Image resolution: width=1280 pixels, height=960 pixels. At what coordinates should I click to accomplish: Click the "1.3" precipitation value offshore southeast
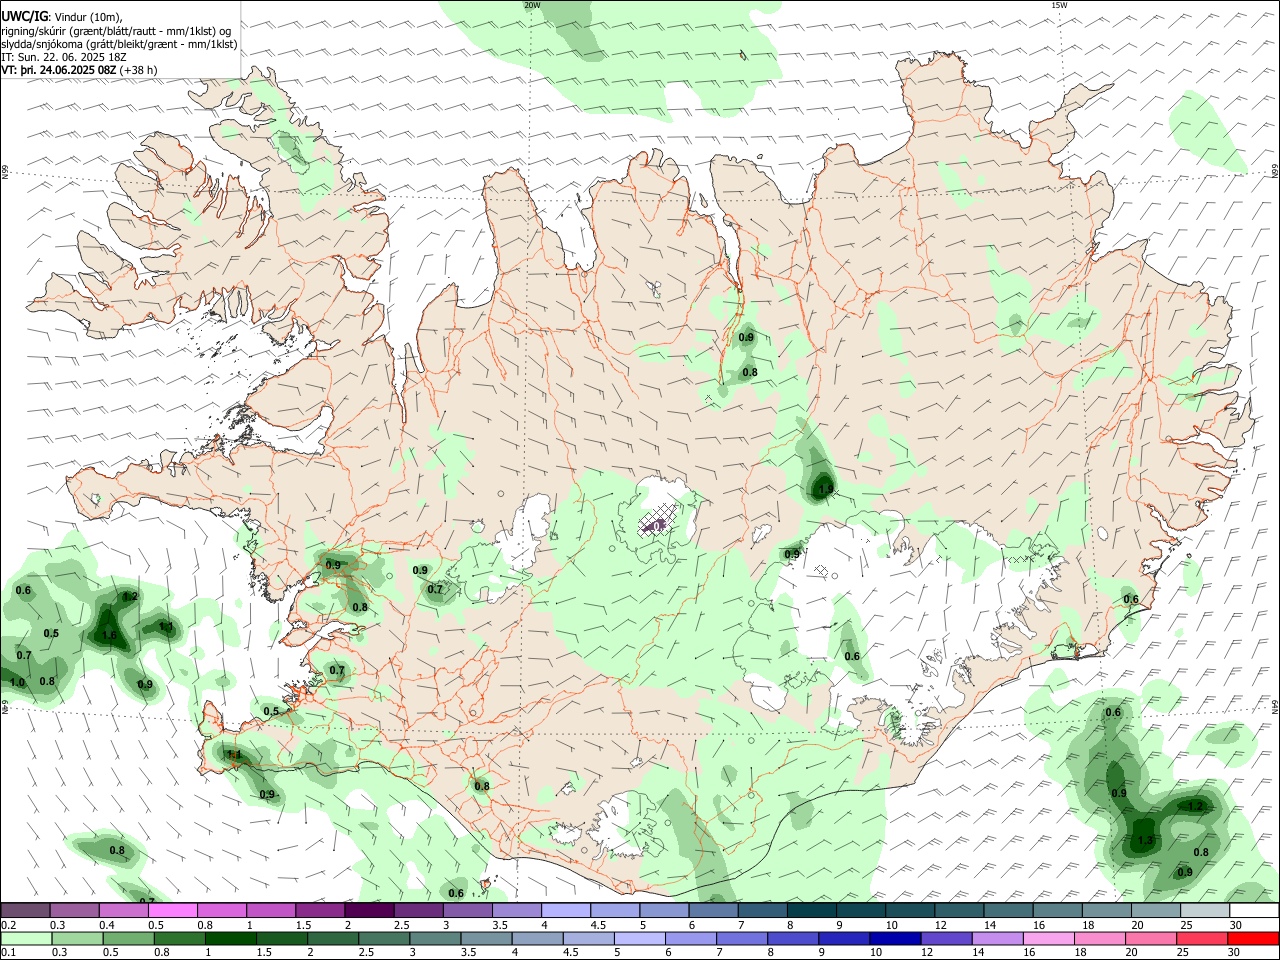click(1146, 840)
